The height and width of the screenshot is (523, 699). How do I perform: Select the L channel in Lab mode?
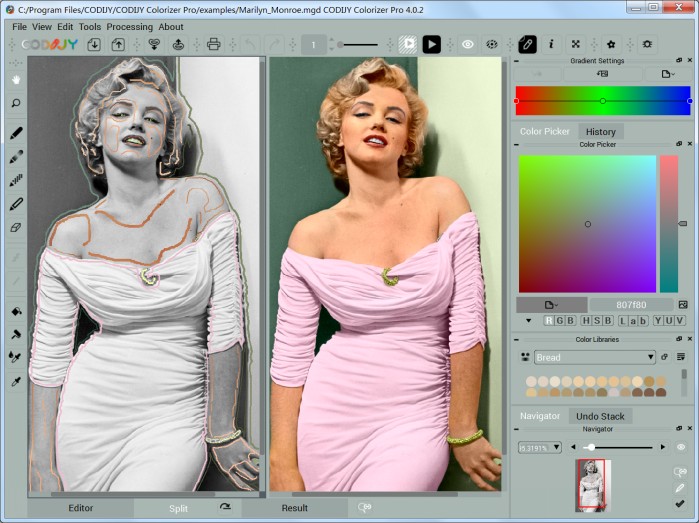click(x=622, y=321)
